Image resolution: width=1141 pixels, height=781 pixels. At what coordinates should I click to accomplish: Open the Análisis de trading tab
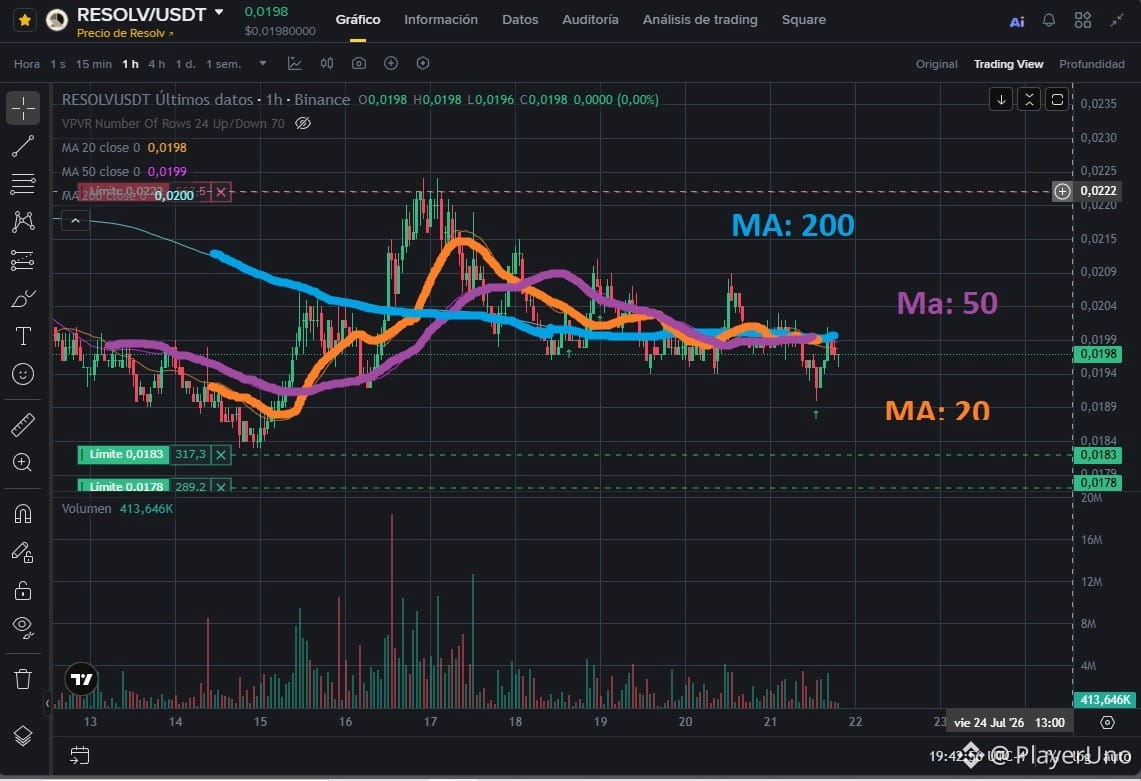pos(700,20)
